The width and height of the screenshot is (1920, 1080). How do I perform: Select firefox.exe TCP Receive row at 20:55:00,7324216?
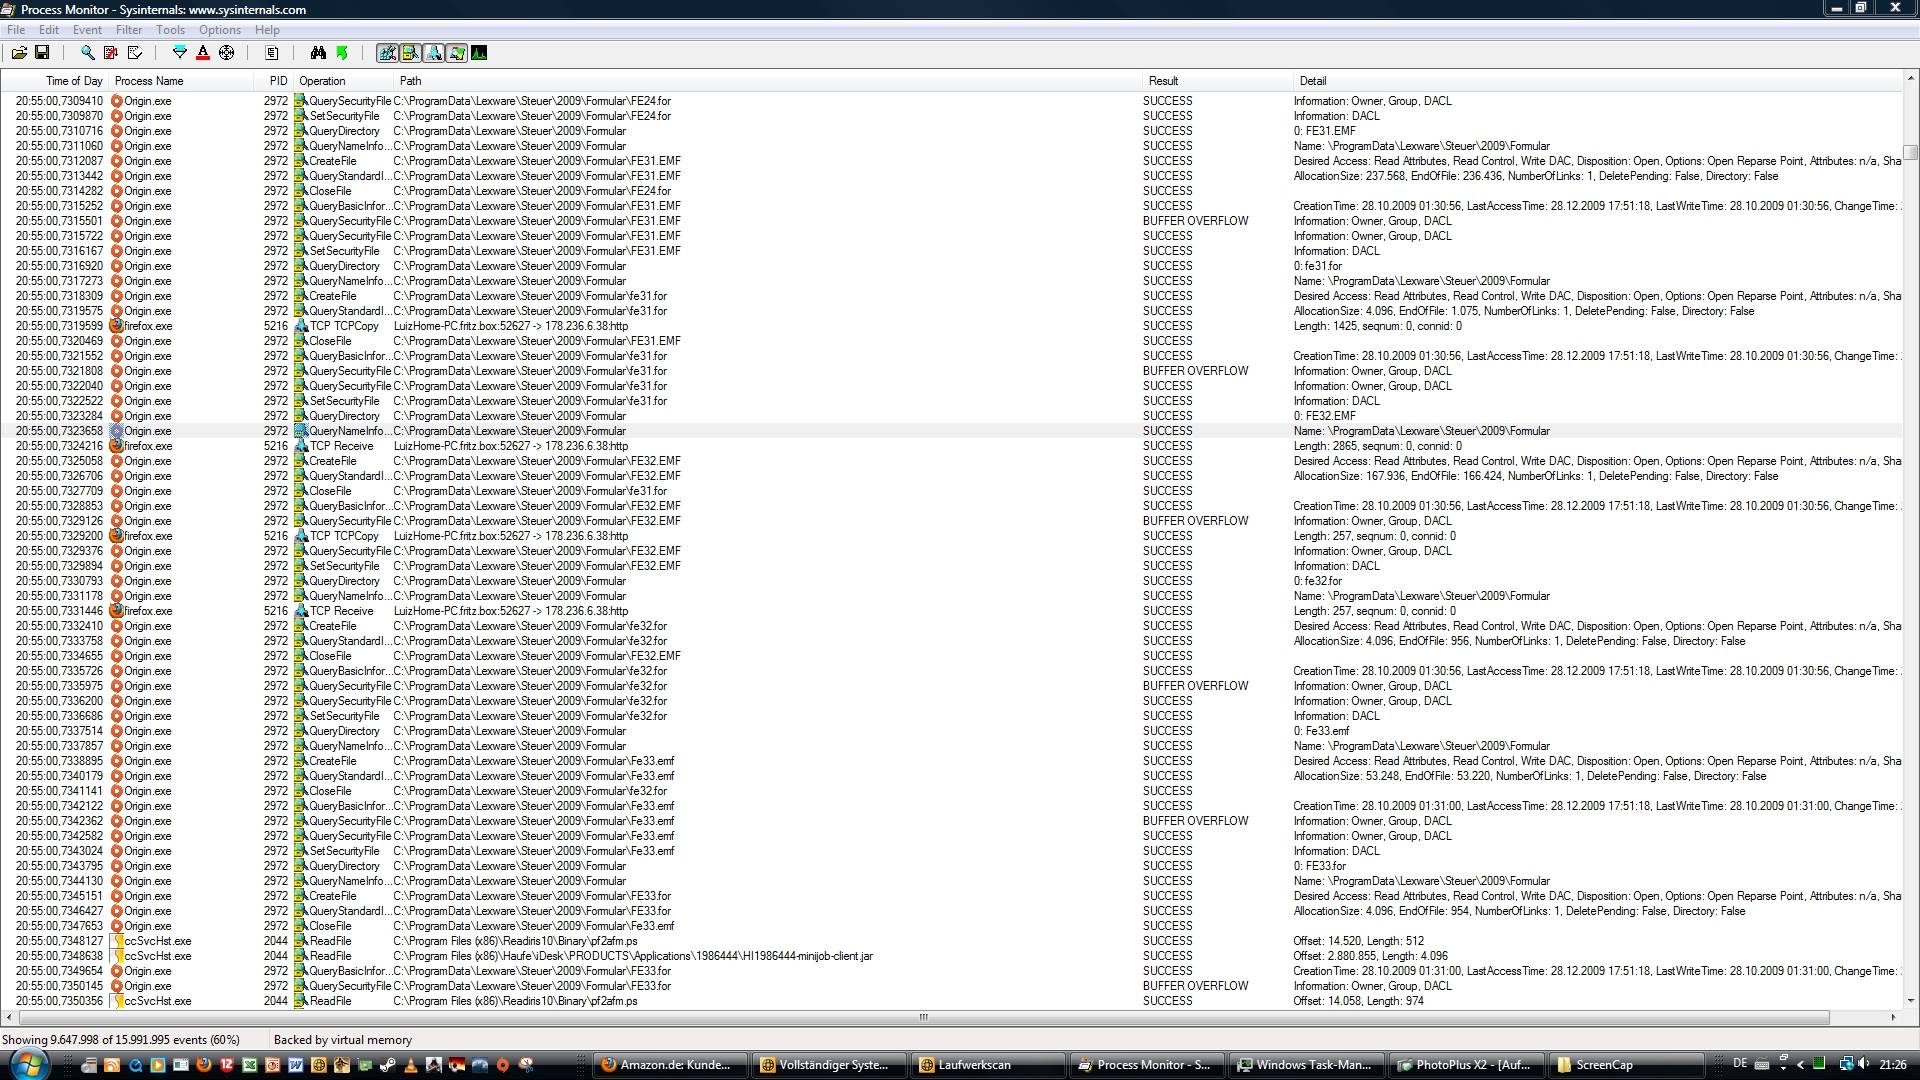click(x=951, y=446)
